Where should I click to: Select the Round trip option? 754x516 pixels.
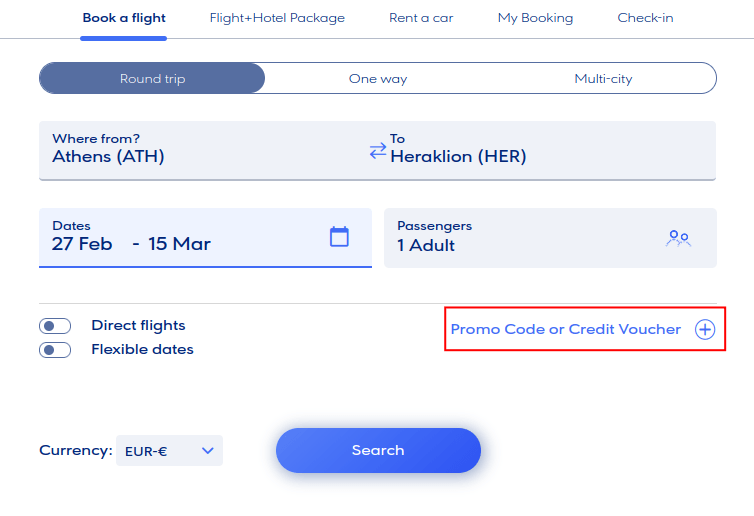153,79
